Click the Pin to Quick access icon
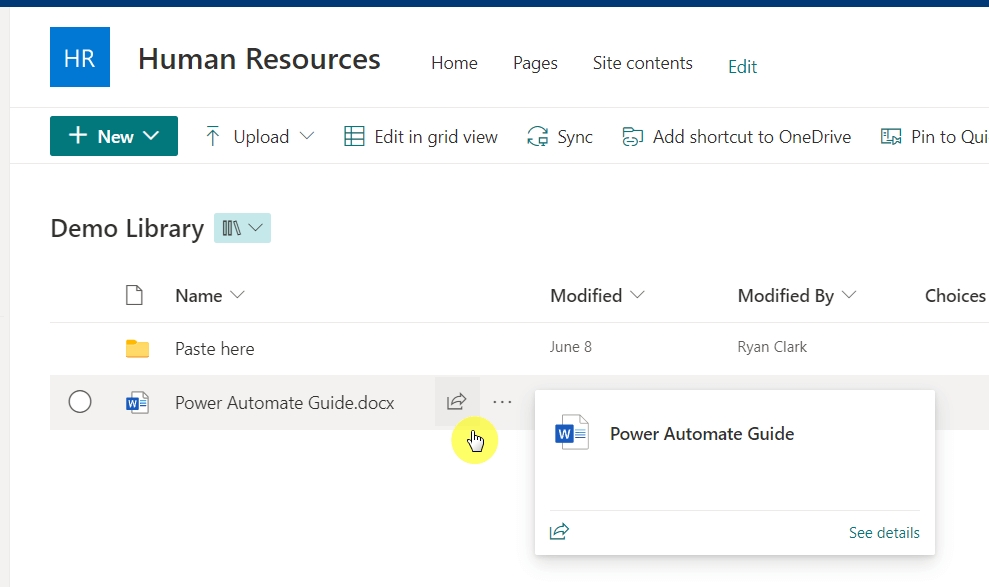The image size is (989, 587). pyautogui.click(x=891, y=136)
